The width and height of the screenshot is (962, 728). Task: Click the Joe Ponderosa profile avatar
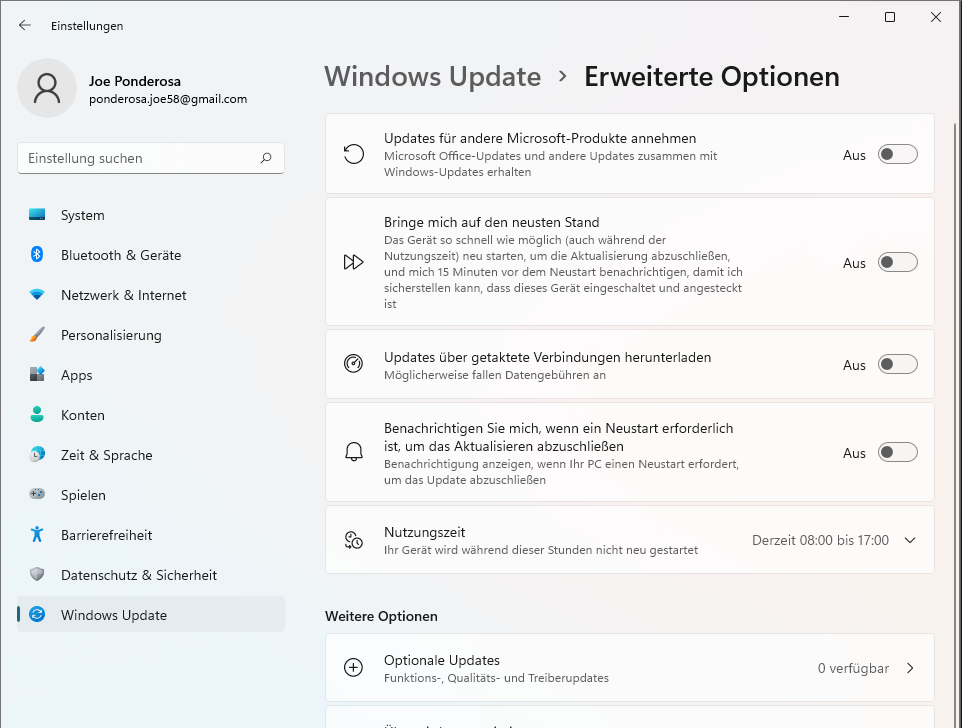tap(47, 88)
